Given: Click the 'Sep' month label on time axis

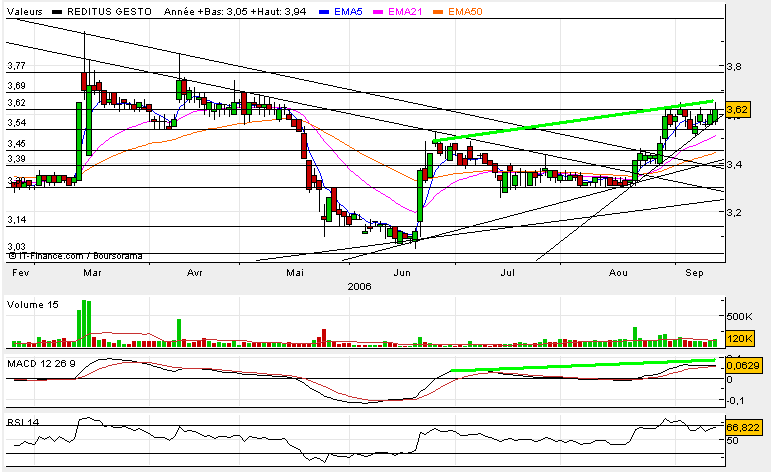Looking at the screenshot, I should point(694,273).
